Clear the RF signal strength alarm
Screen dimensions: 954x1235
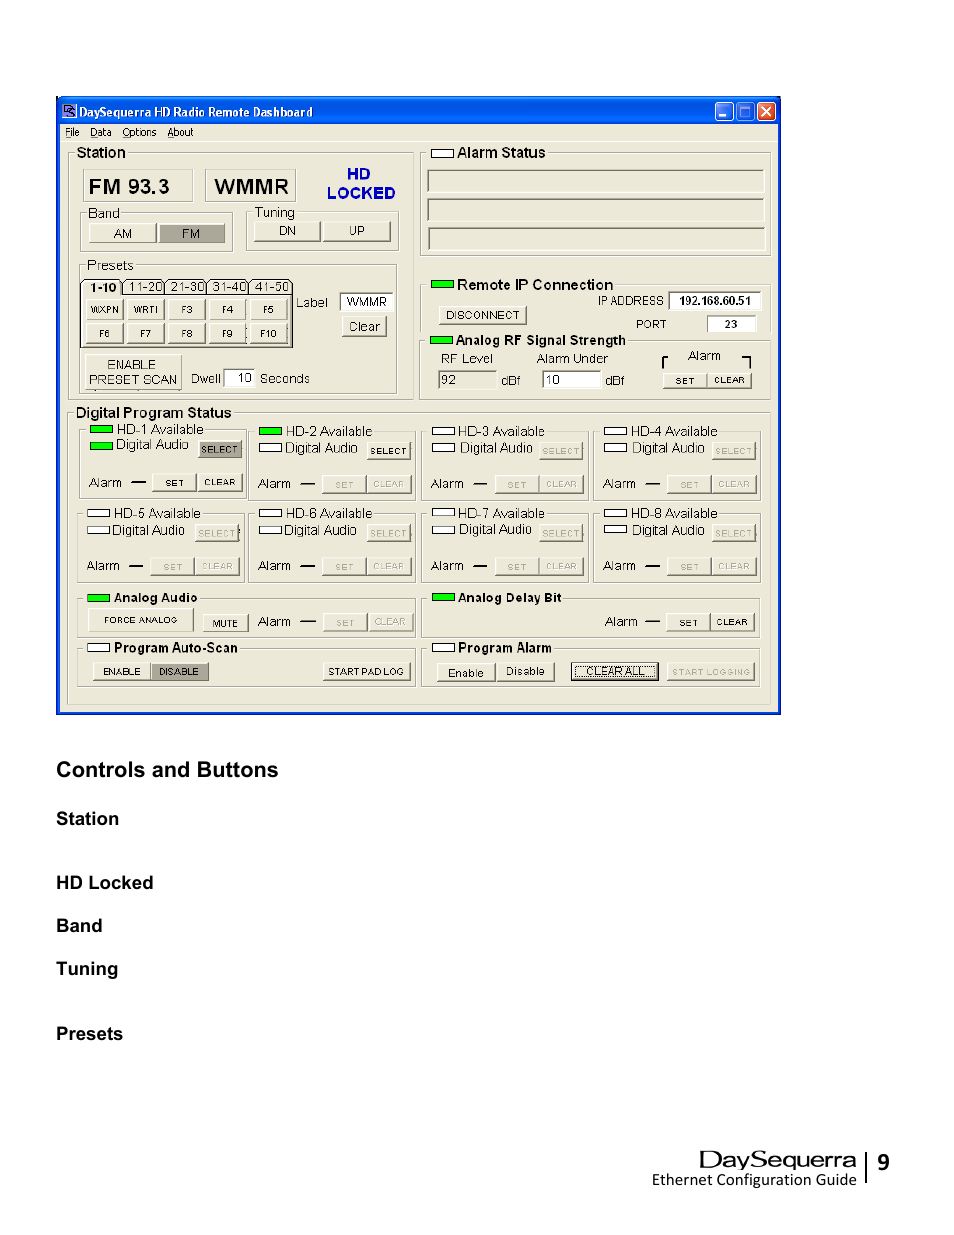729,381
